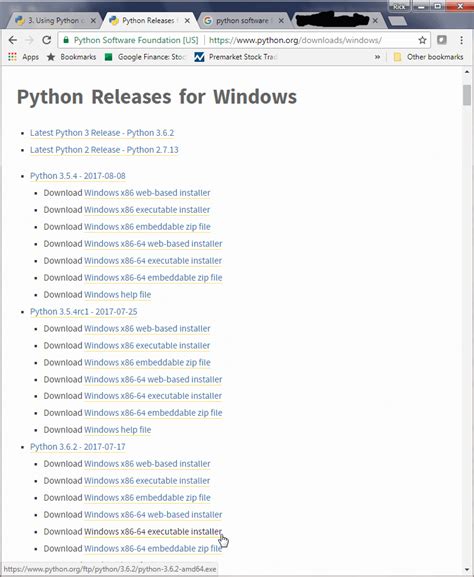The image size is (474, 577).
Task: Click the browser back arrow
Action: point(13,40)
